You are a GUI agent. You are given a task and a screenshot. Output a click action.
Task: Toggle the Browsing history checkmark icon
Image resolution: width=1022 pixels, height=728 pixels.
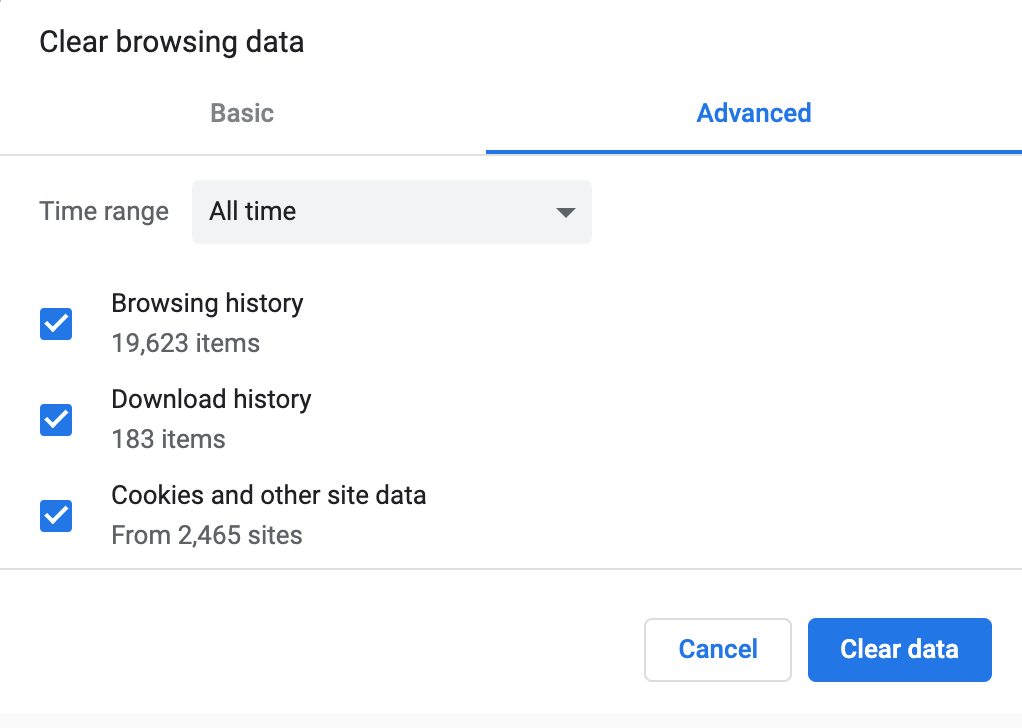[55, 324]
